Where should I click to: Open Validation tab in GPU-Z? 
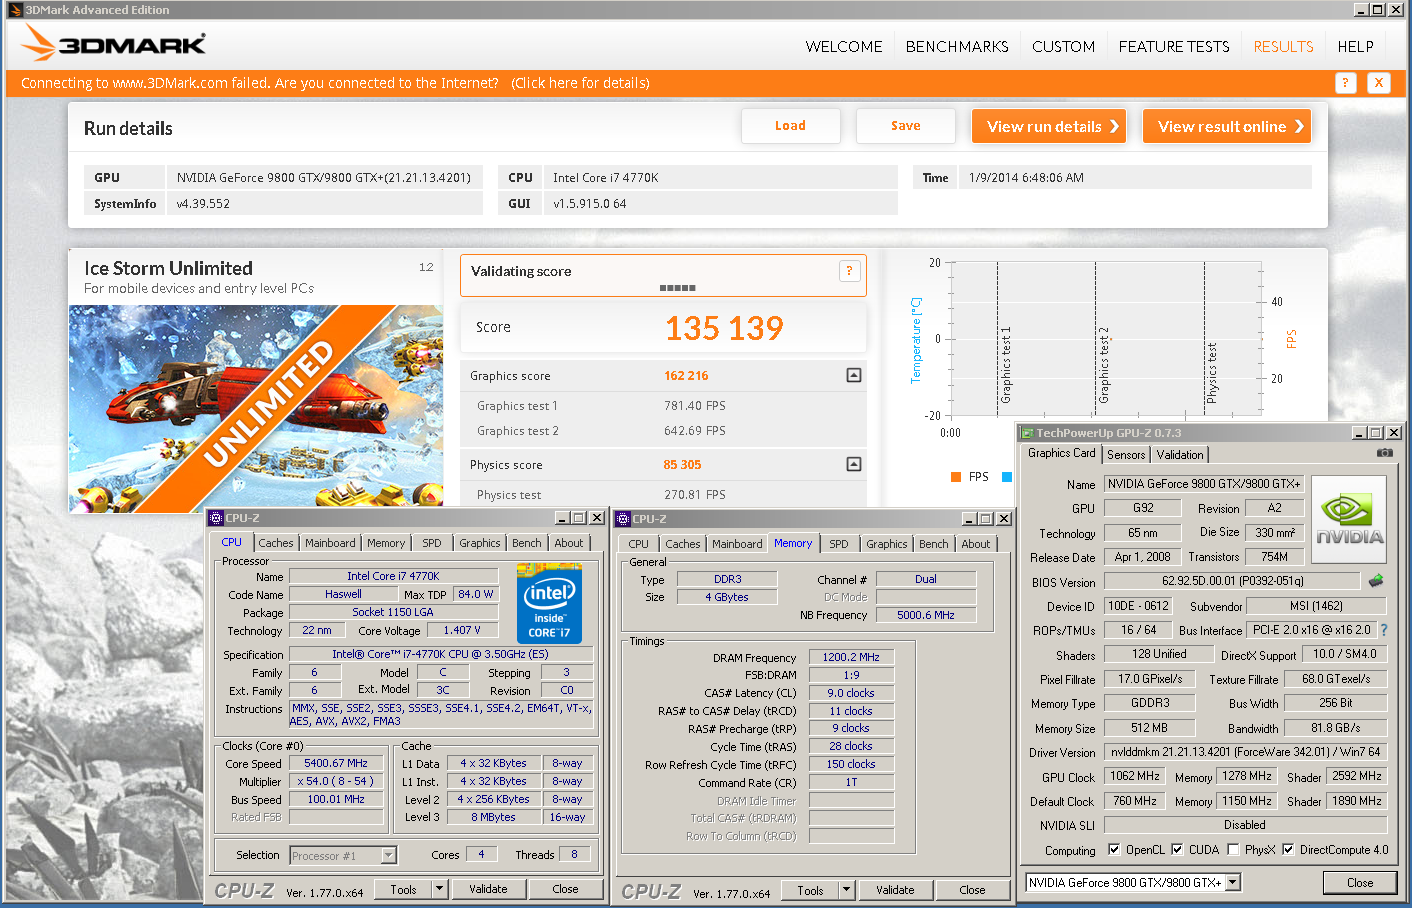point(1180,455)
